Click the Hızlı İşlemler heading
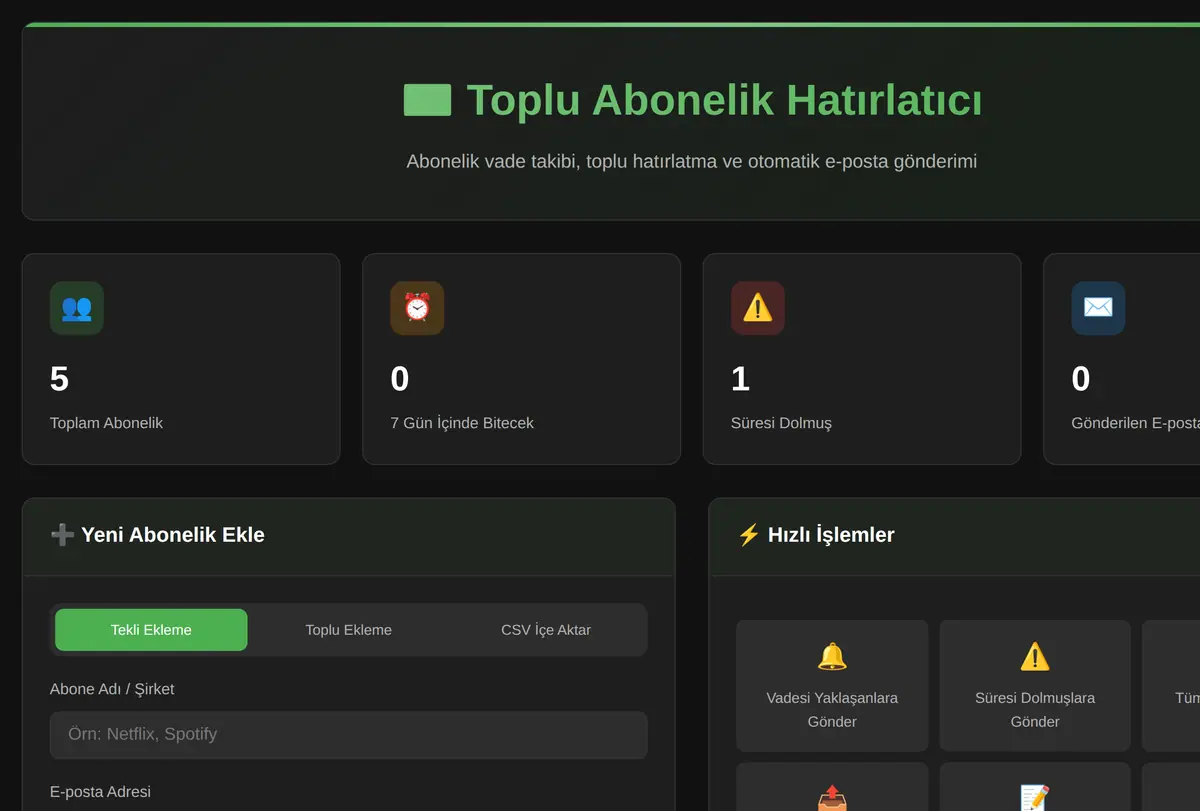1200x811 pixels. pyautogui.click(x=831, y=535)
